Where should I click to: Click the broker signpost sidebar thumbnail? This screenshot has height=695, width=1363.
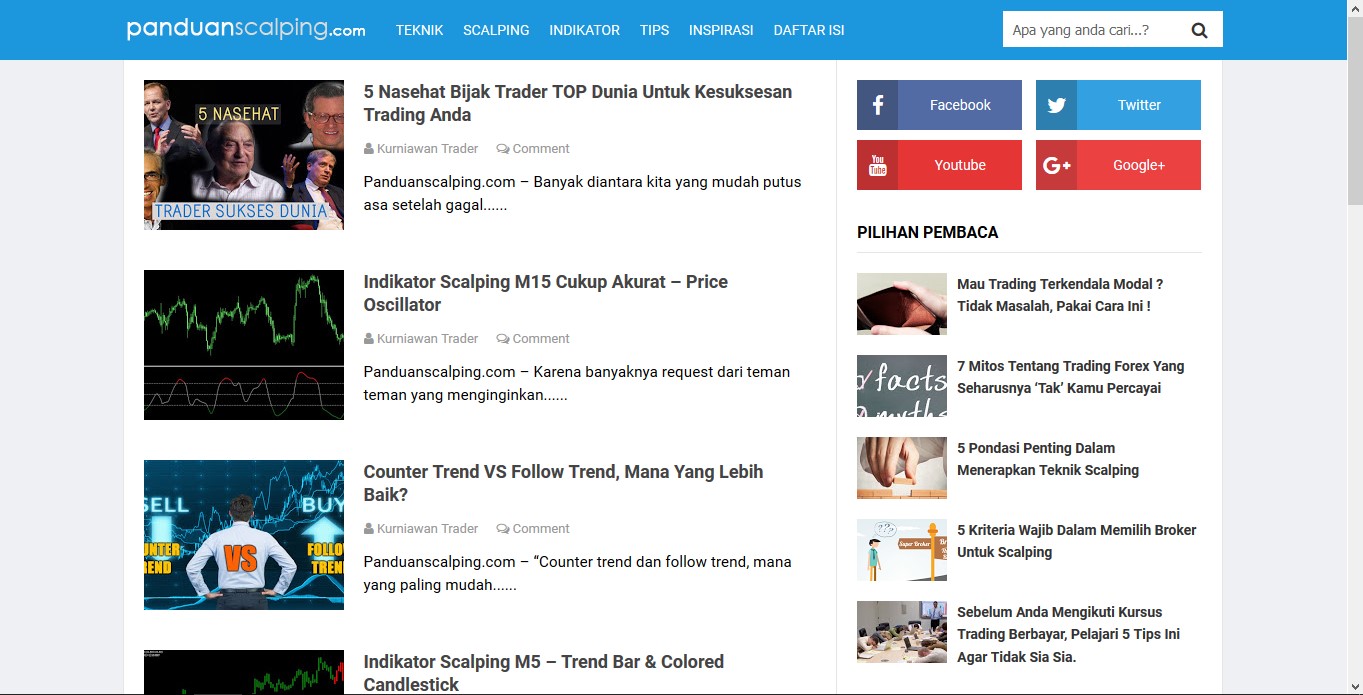[902, 550]
